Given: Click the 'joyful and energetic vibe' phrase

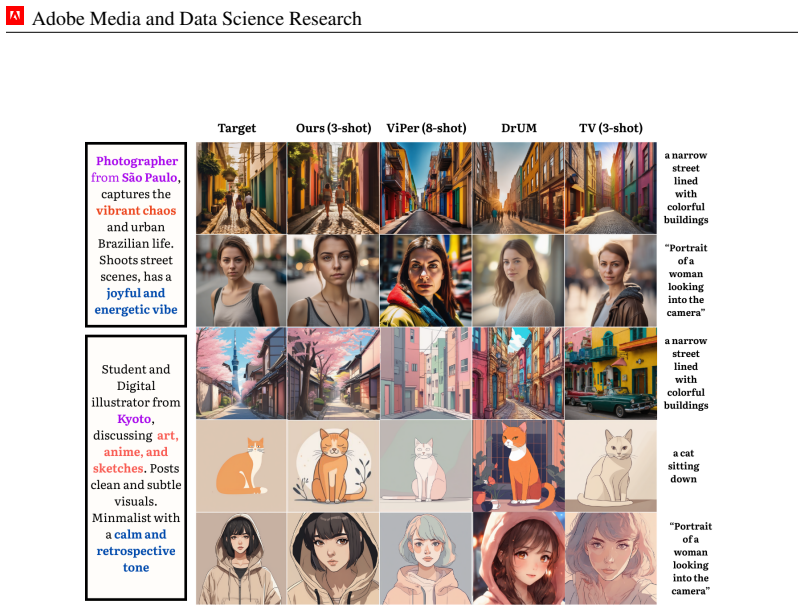Looking at the screenshot, I should click(136, 301).
